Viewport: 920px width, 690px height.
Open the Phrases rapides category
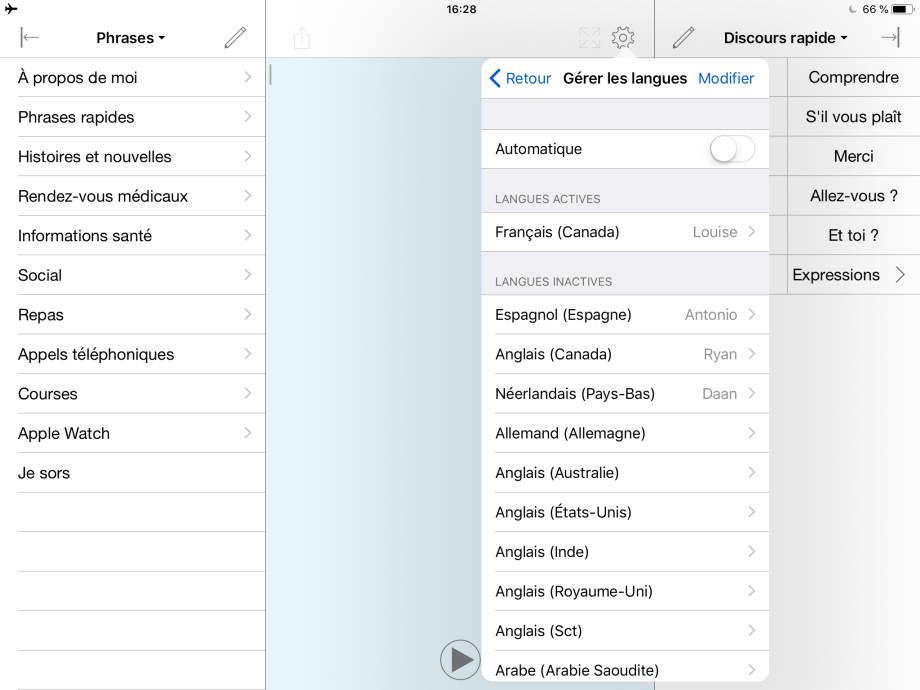[x=133, y=117]
